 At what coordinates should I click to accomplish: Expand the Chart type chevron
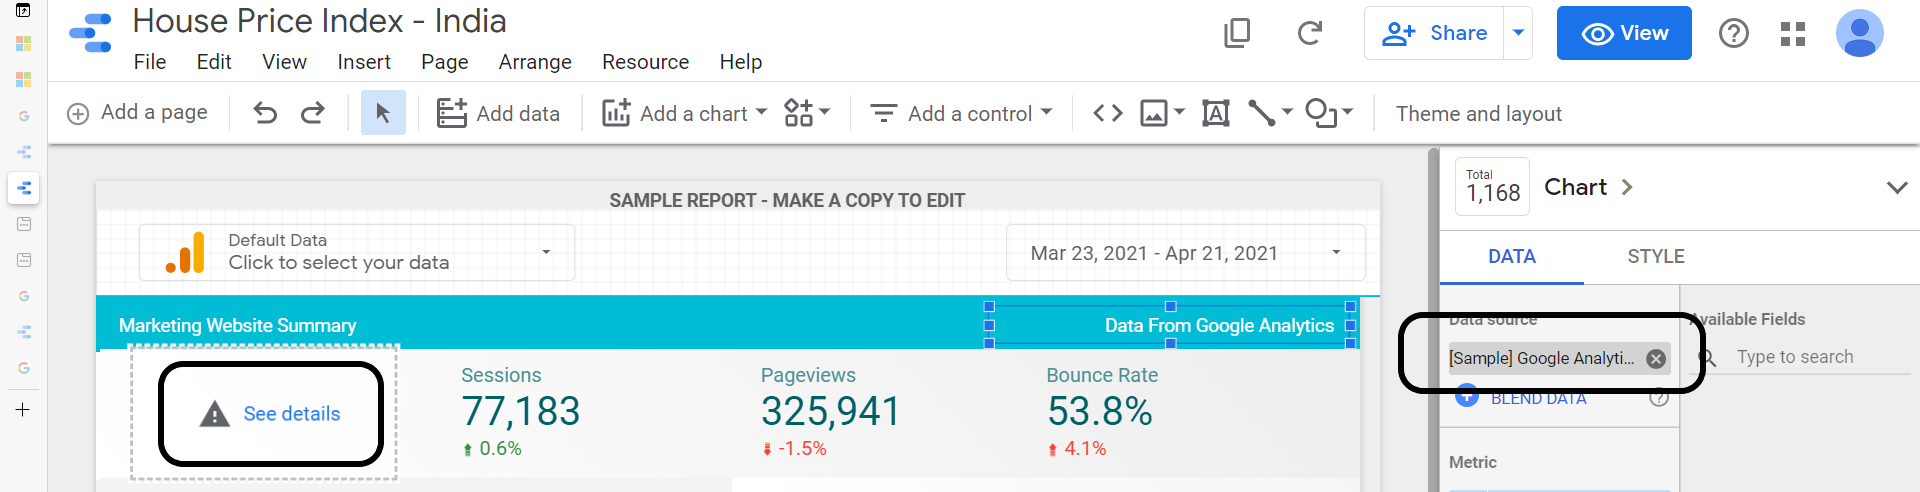pyautogui.click(x=1627, y=187)
